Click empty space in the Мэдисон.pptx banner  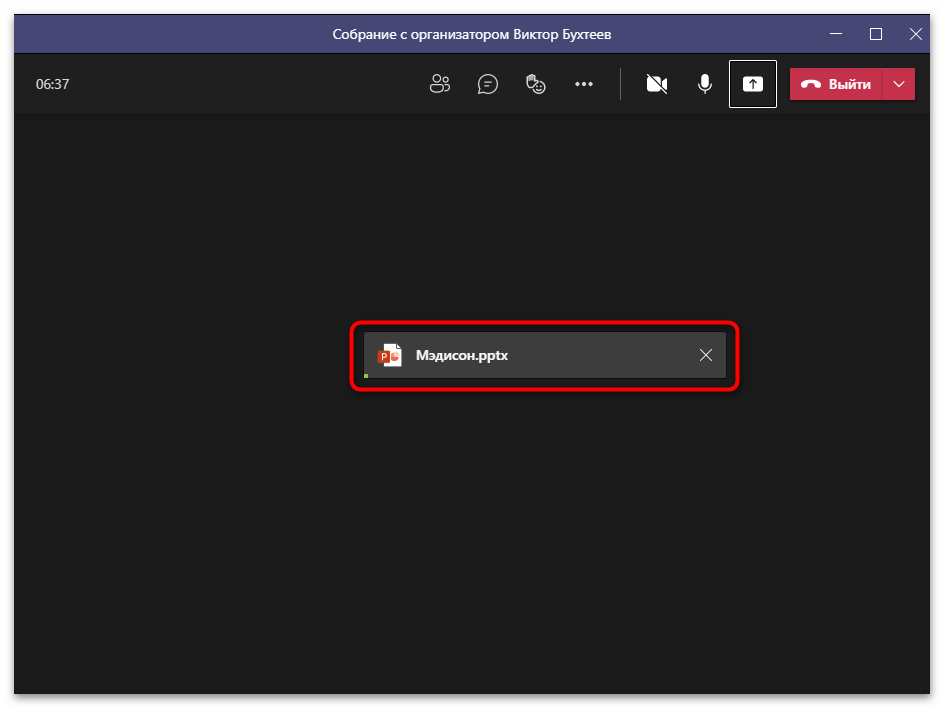click(600, 355)
